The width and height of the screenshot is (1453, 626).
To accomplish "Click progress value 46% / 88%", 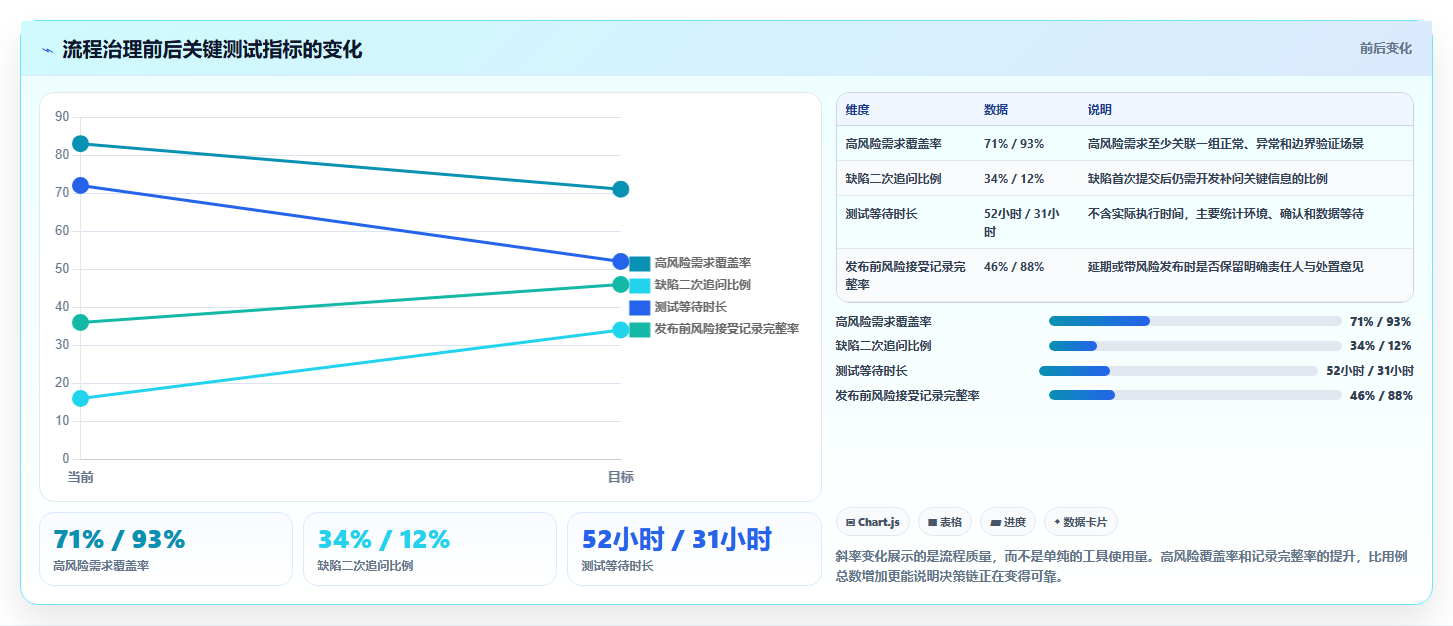I will 1381,395.
